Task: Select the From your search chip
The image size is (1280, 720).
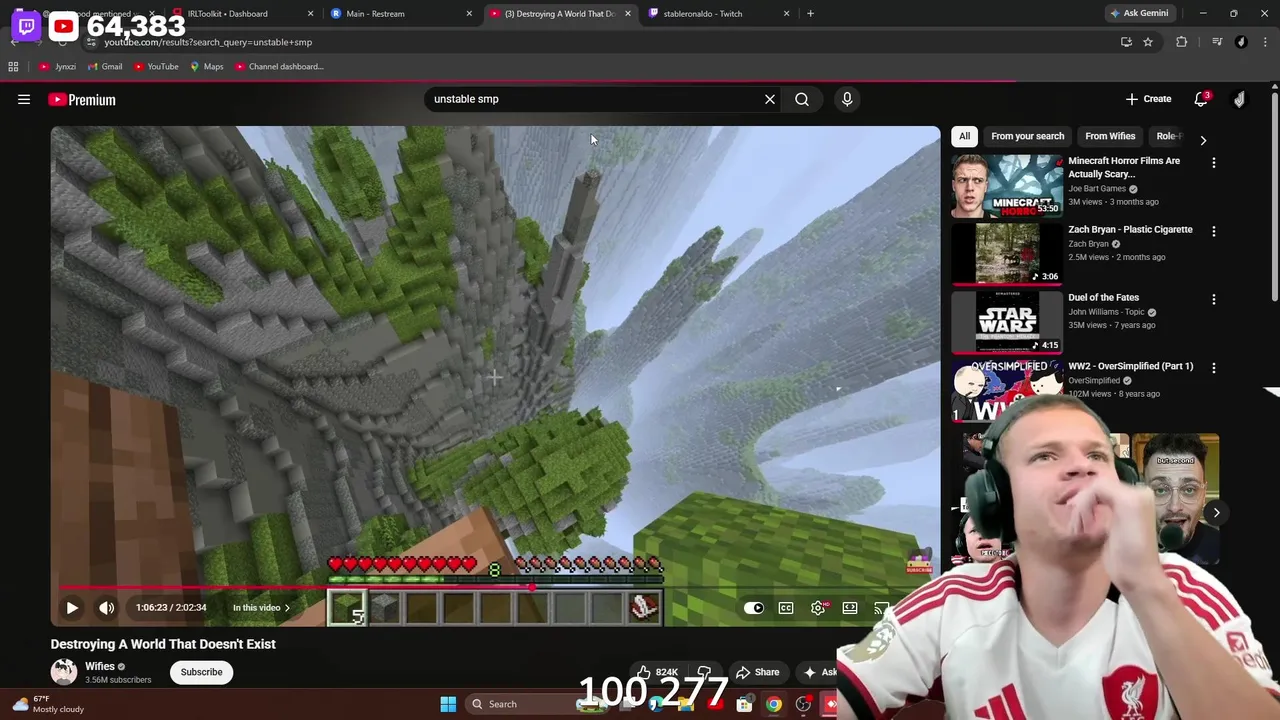Action: (x=1027, y=136)
